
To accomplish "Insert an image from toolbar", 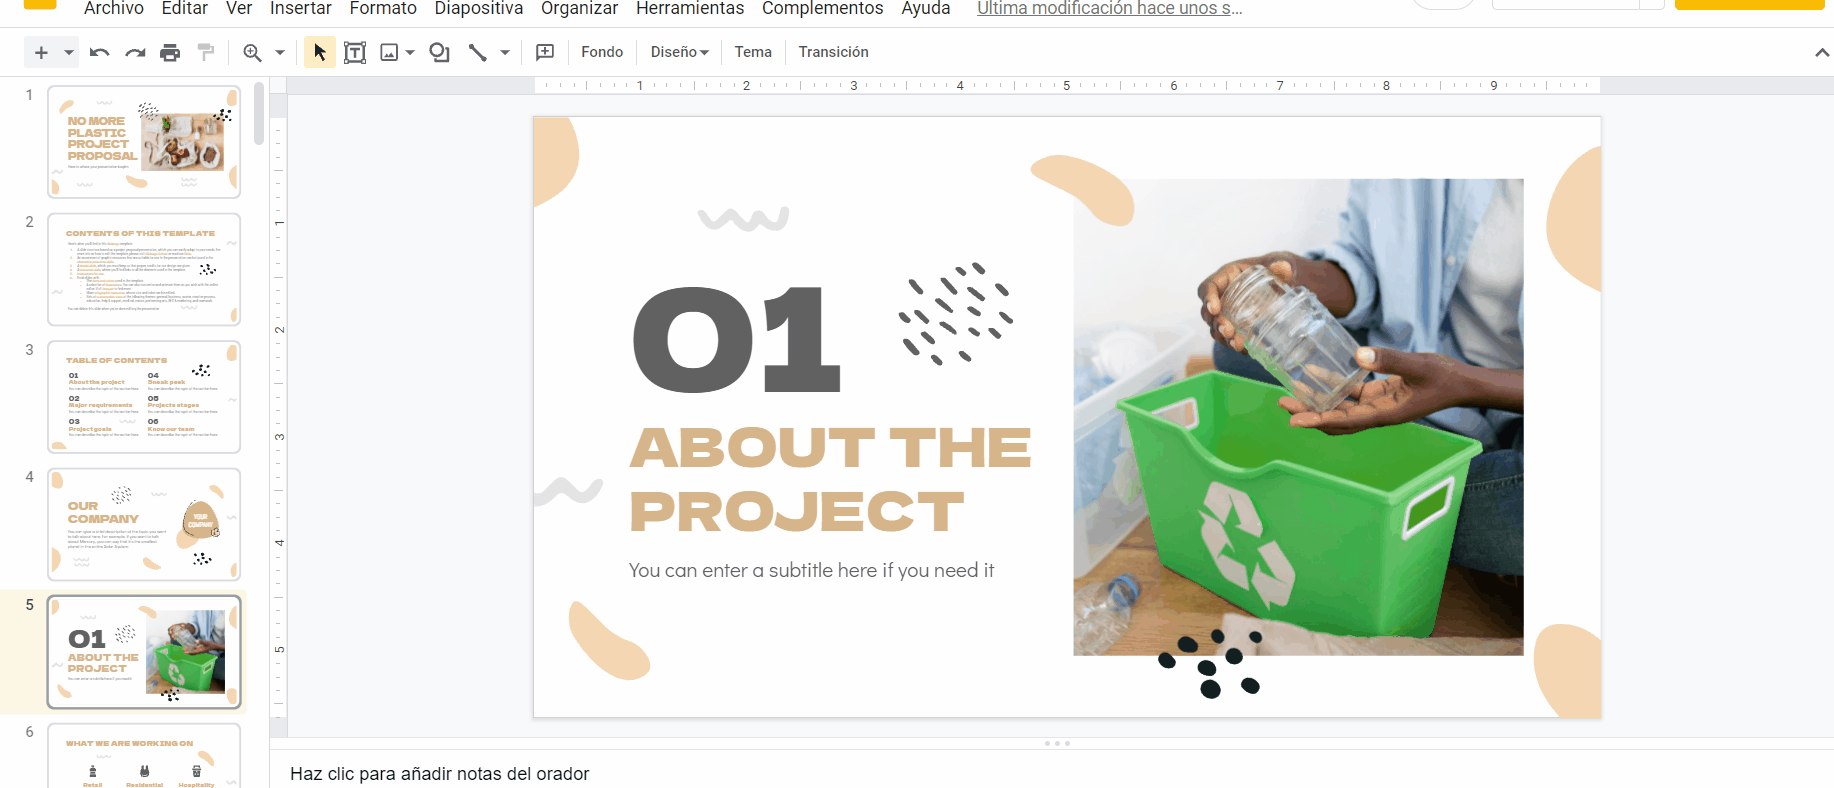I will point(390,52).
